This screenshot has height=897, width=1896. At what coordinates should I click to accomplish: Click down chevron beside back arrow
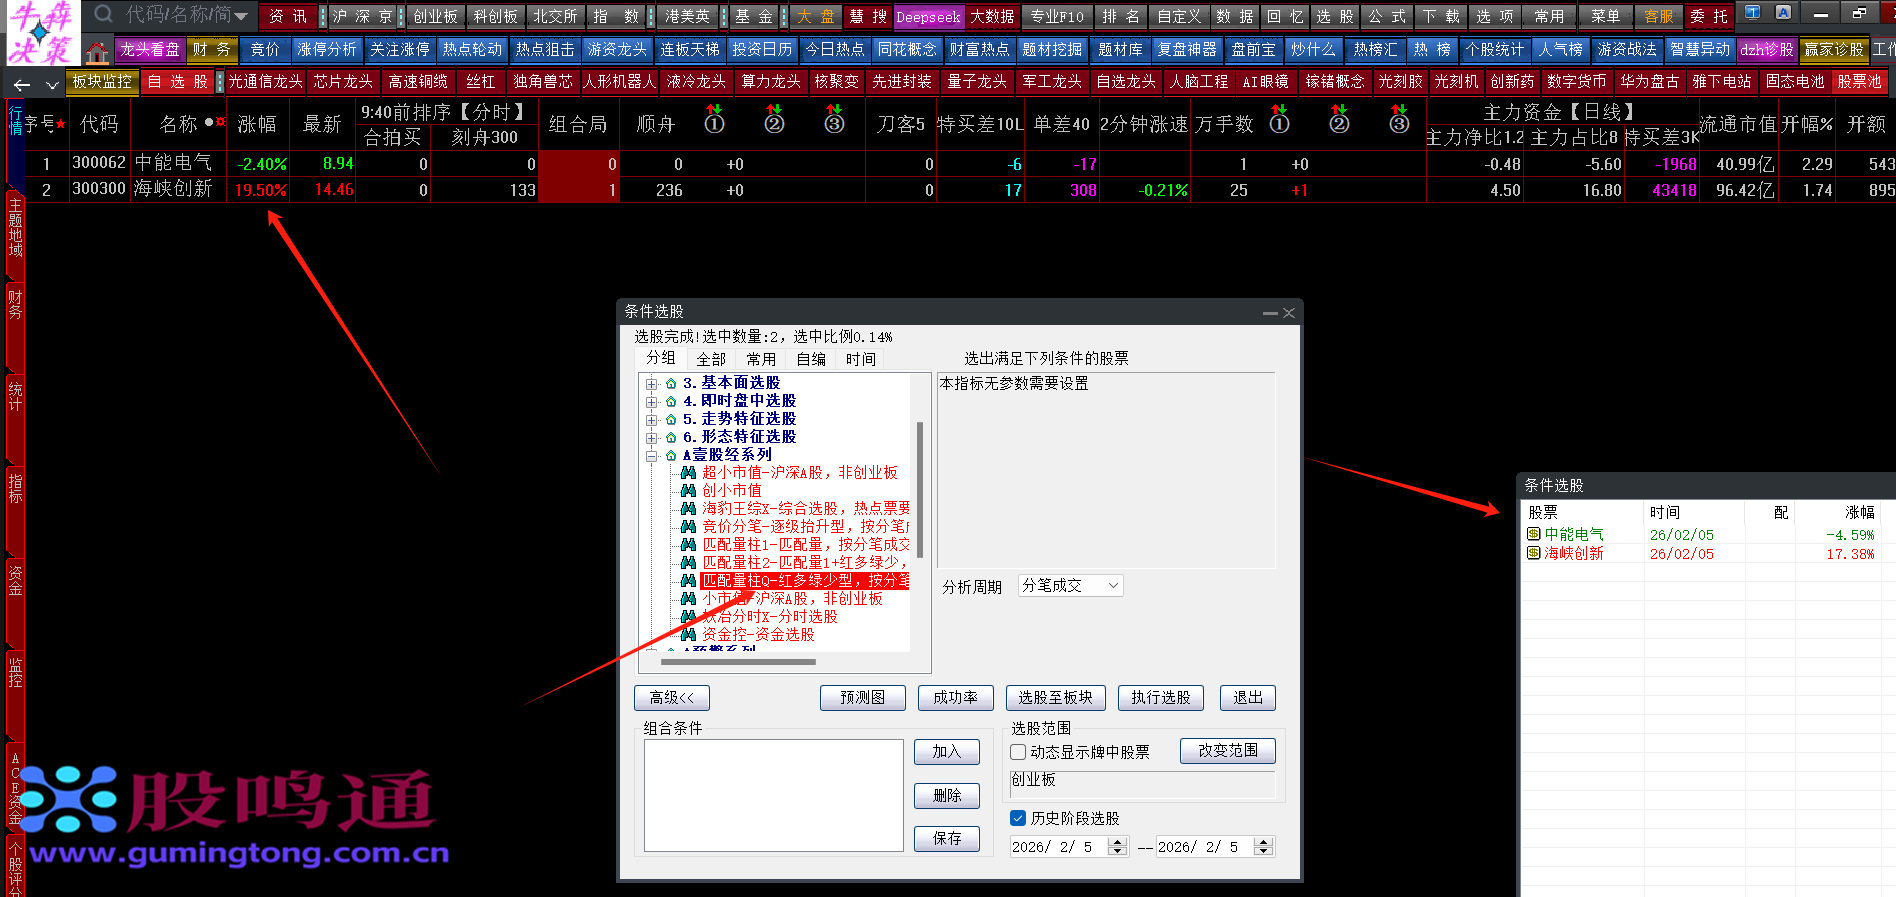coord(52,85)
